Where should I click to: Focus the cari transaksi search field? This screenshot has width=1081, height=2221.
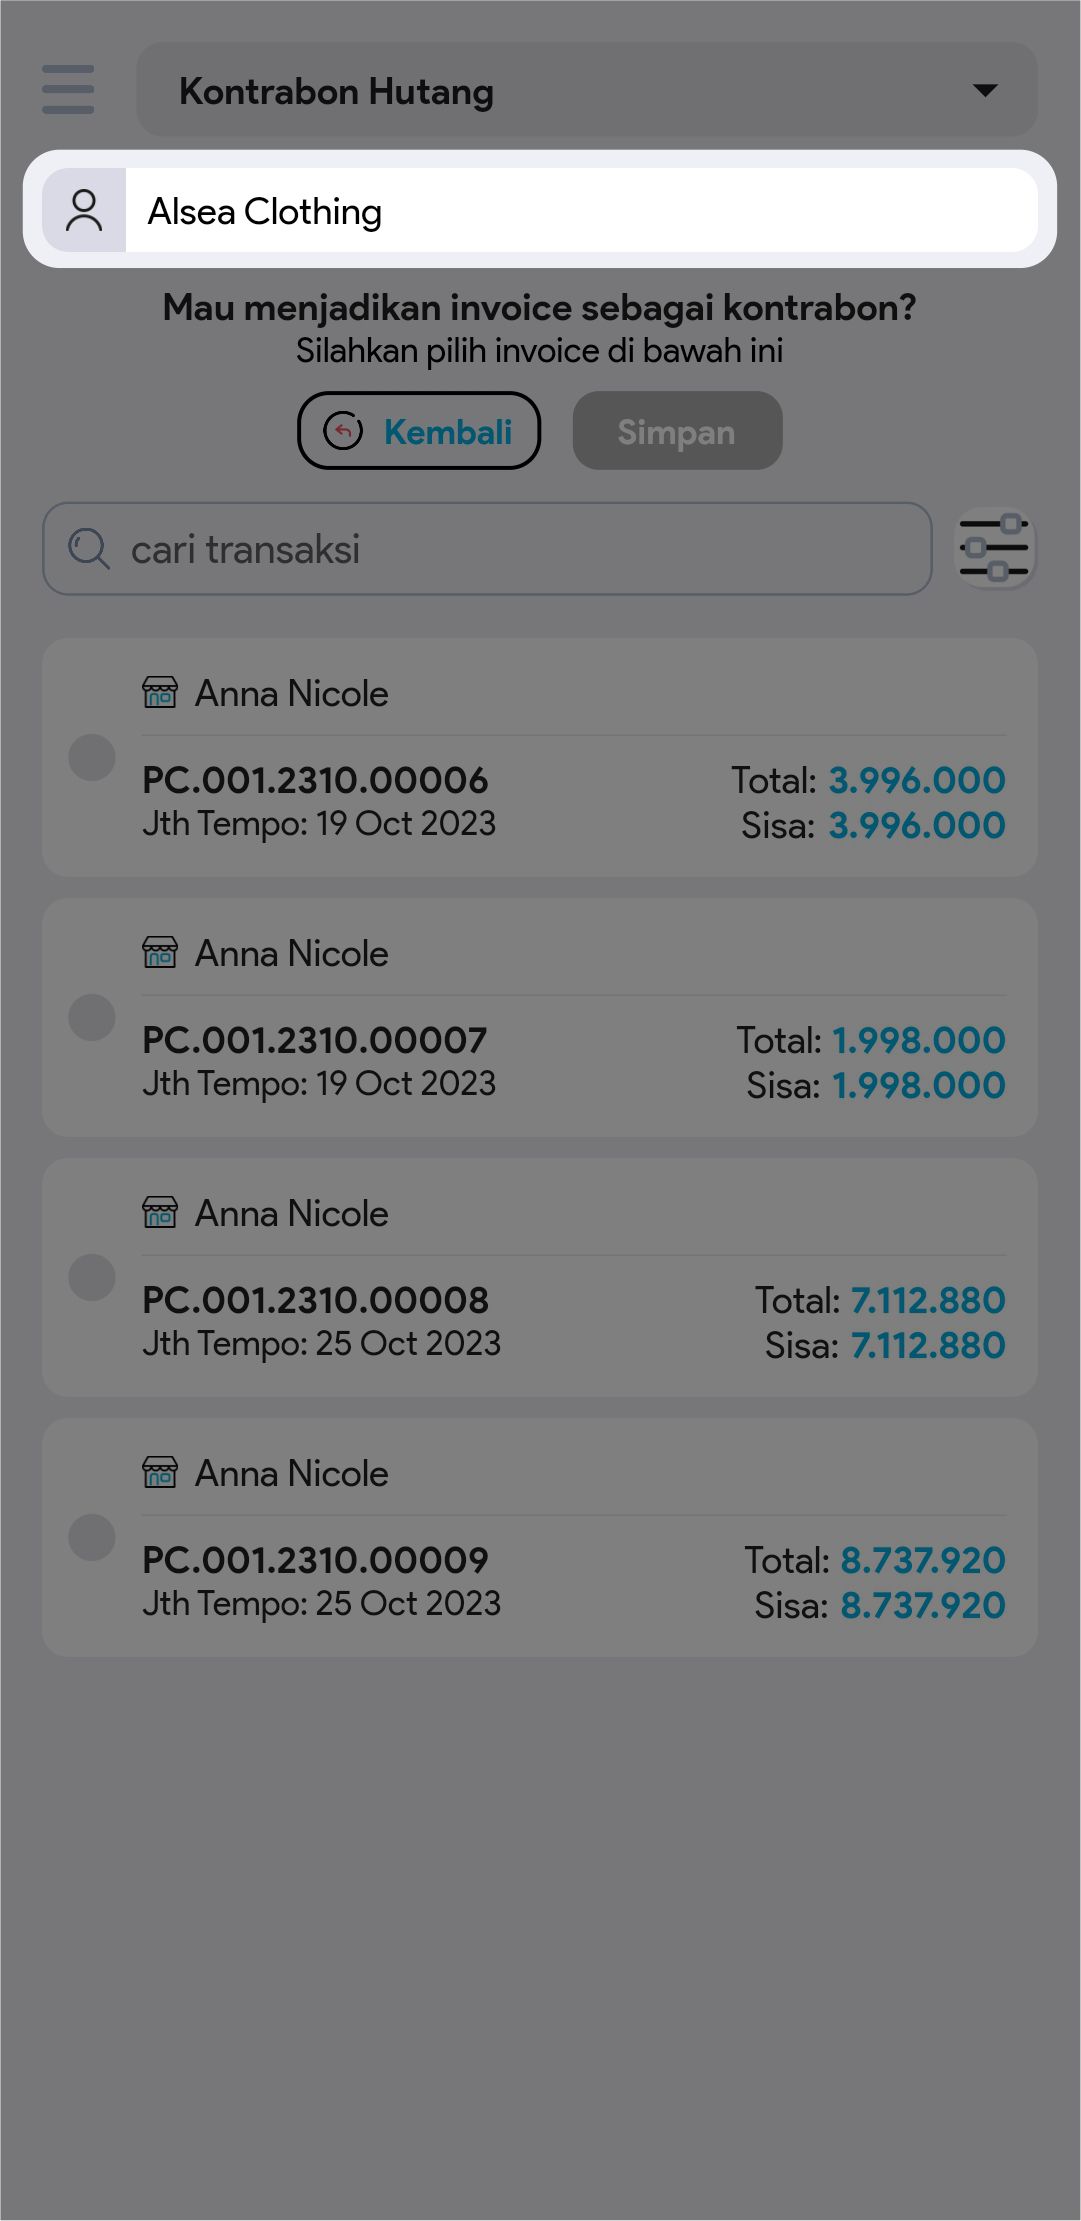[520, 549]
